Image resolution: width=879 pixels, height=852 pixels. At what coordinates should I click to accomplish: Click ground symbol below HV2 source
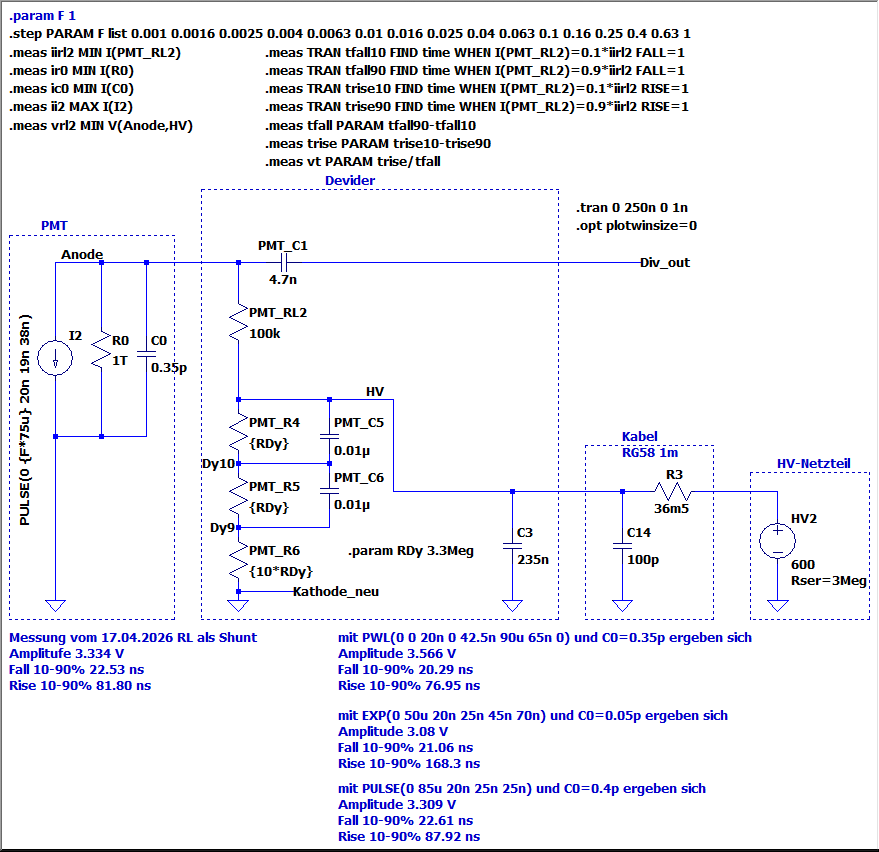tap(777, 605)
